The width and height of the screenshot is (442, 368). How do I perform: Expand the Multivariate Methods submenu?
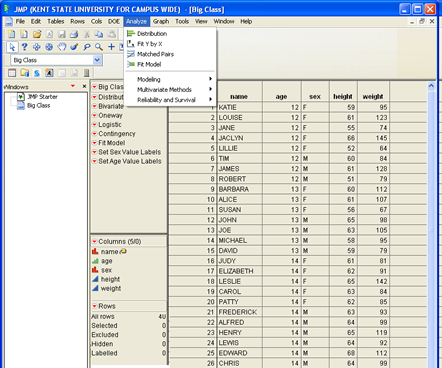[x=171, y=90]
